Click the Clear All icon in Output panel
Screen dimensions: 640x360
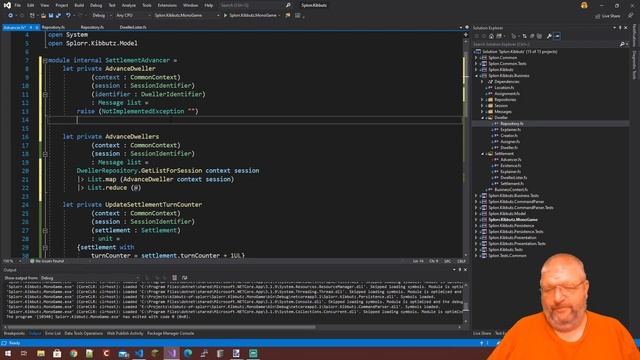coord(174,278)
